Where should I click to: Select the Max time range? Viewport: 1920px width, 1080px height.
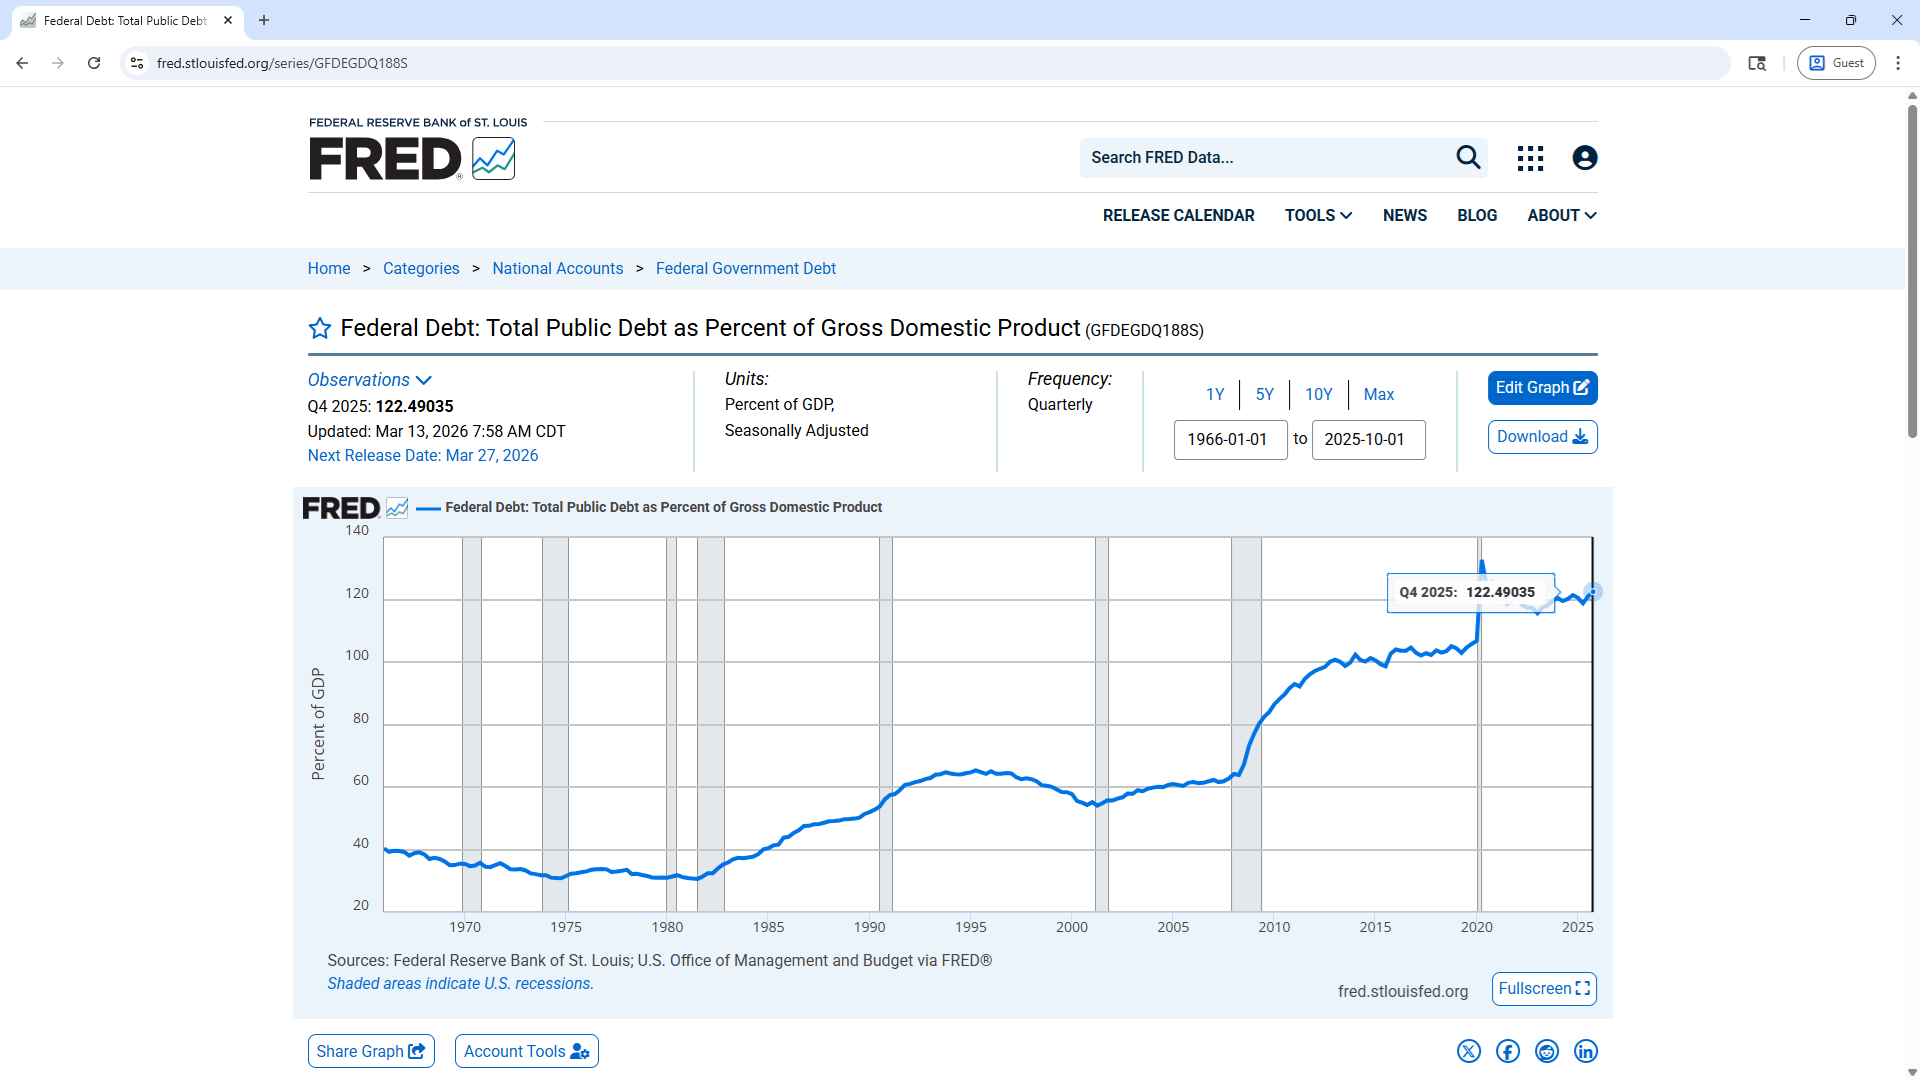point(1378,394)
